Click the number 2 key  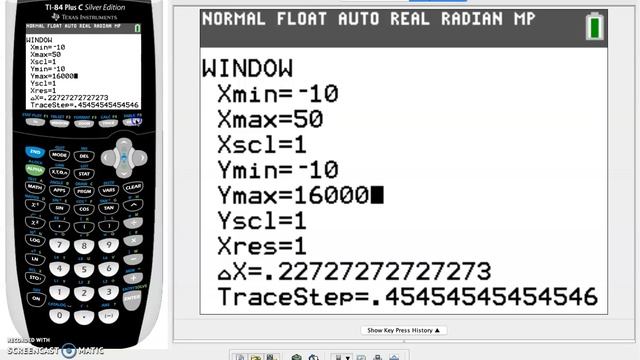(x=84, y=293)
